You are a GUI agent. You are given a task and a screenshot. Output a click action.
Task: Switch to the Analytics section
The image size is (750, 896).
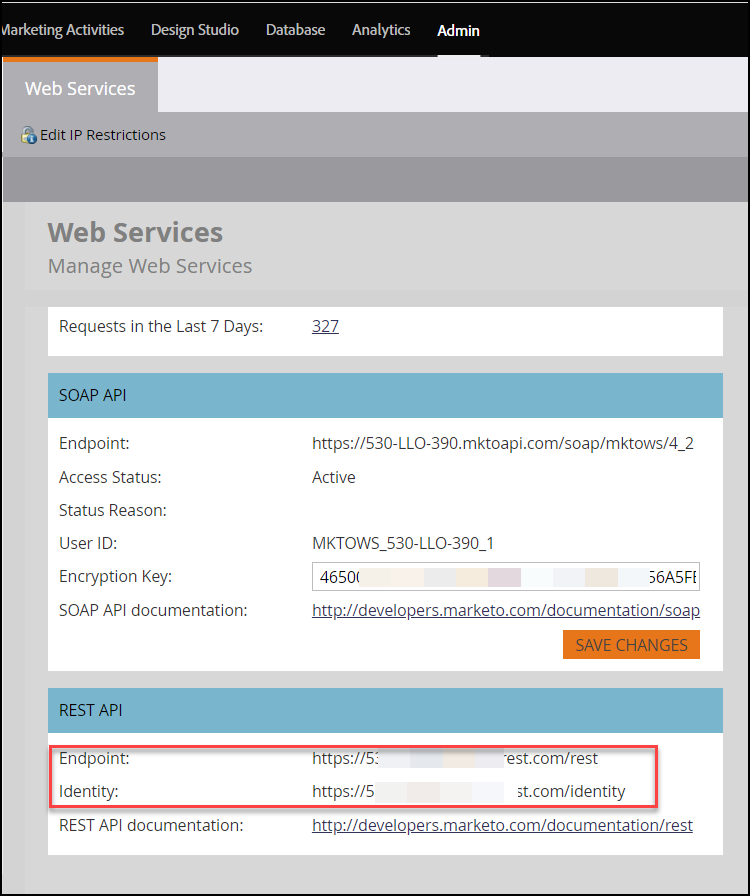[381, 30]
